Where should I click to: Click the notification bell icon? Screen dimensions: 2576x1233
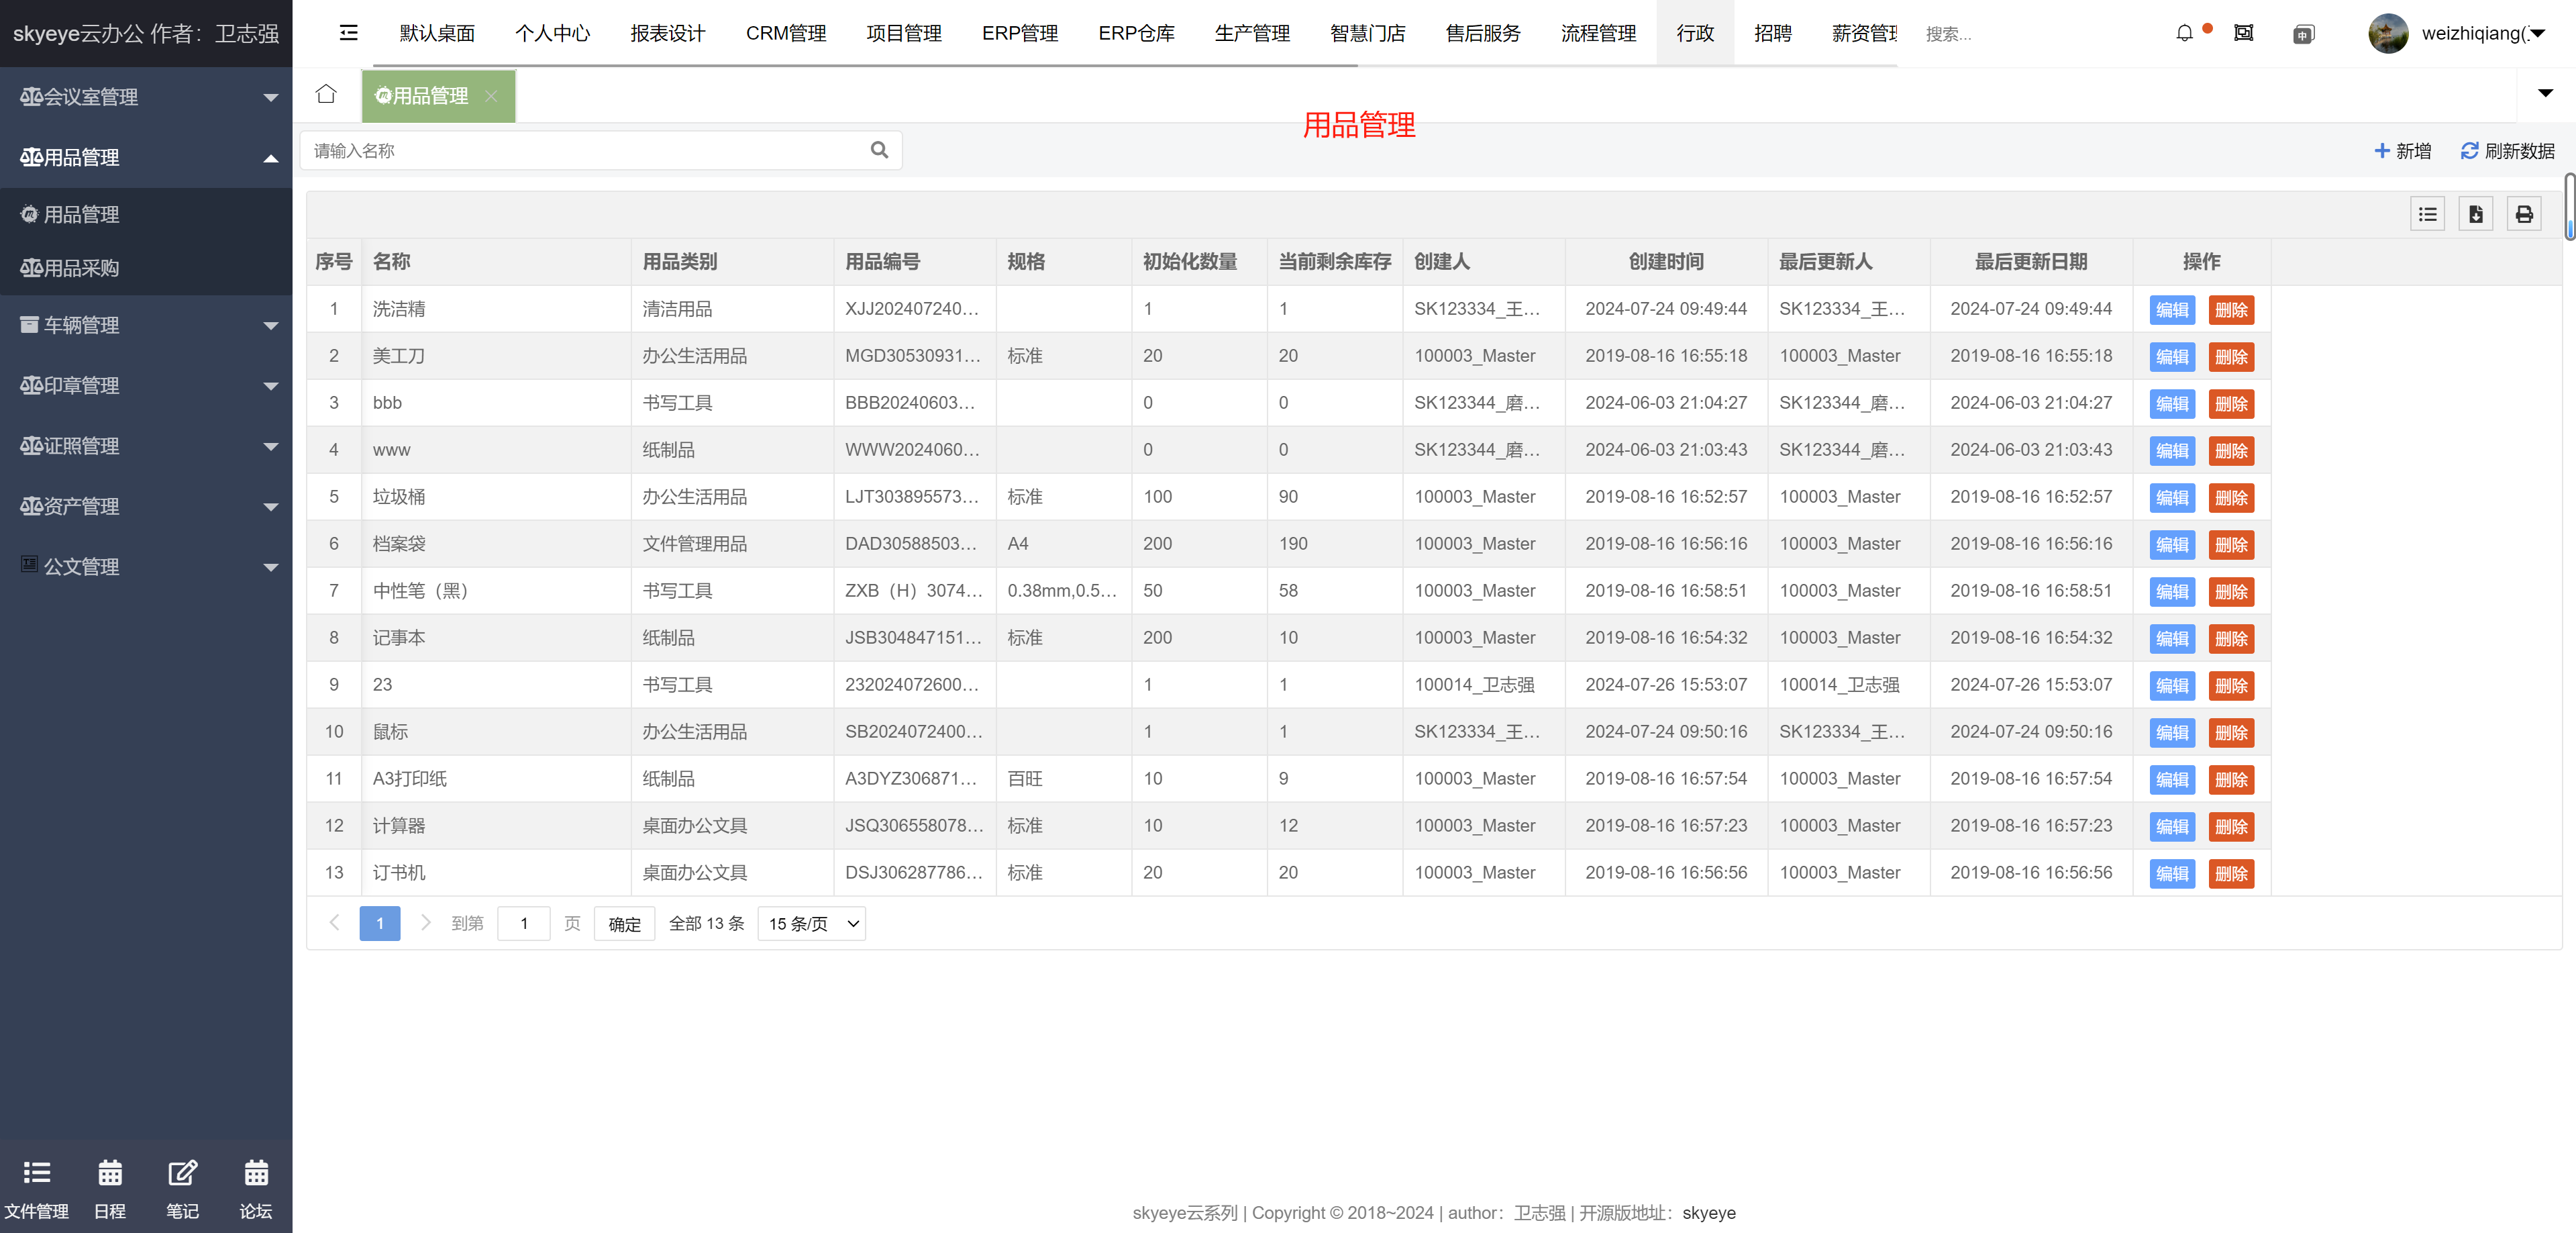coord(2184,33)
